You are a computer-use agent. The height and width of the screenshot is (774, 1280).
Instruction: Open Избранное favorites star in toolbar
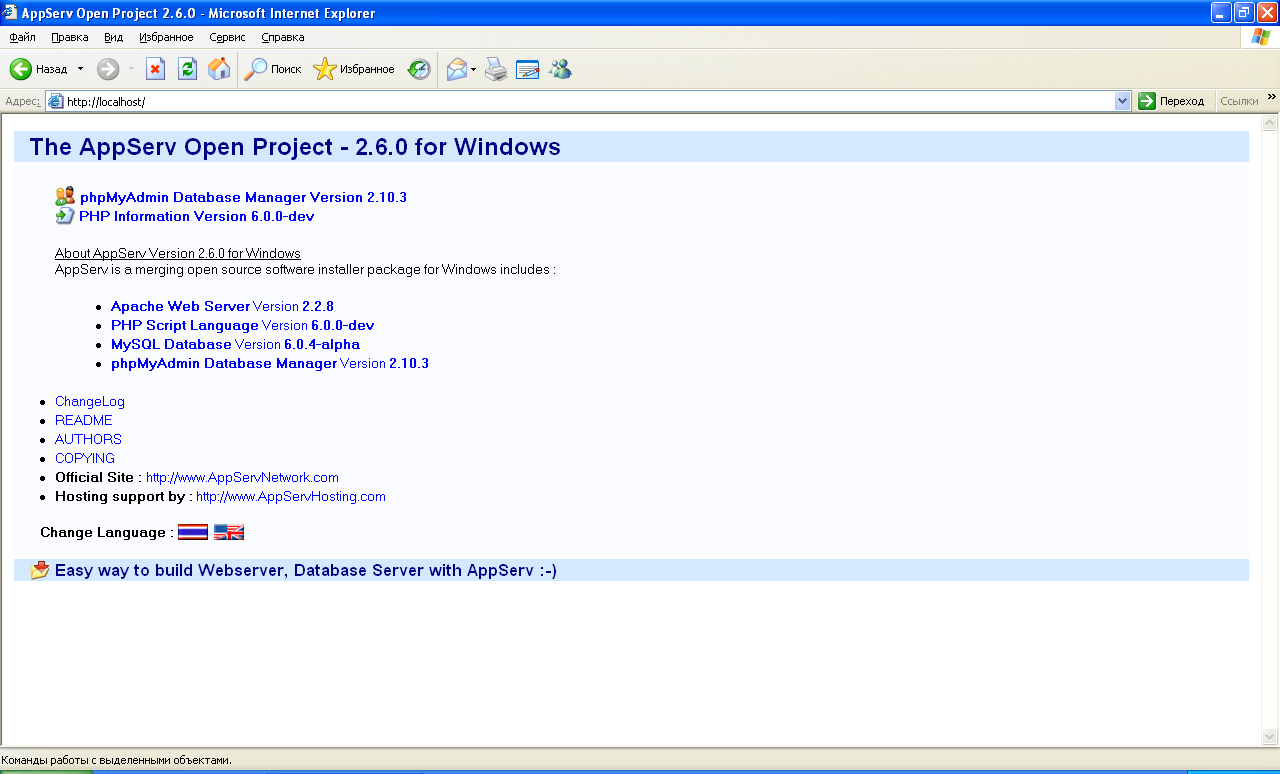pos(354,69)
